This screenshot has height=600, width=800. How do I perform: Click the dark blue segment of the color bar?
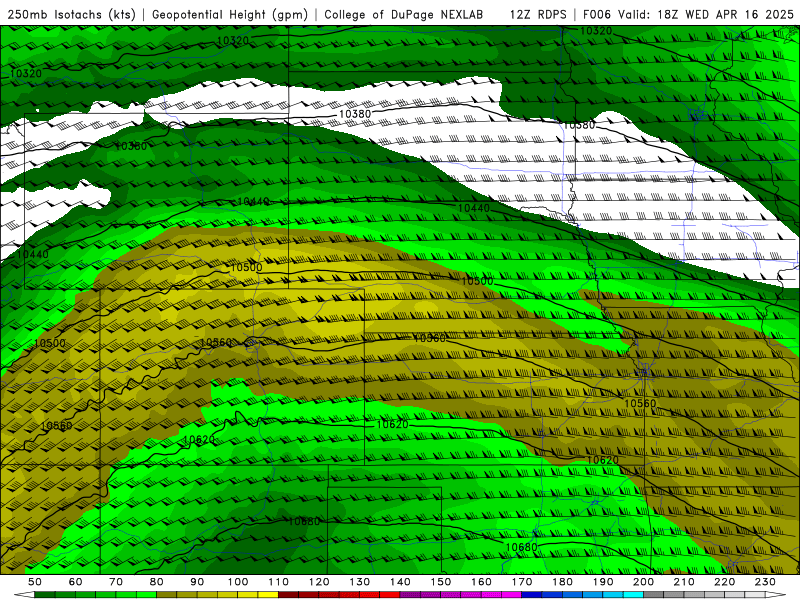tap(532, 594)
